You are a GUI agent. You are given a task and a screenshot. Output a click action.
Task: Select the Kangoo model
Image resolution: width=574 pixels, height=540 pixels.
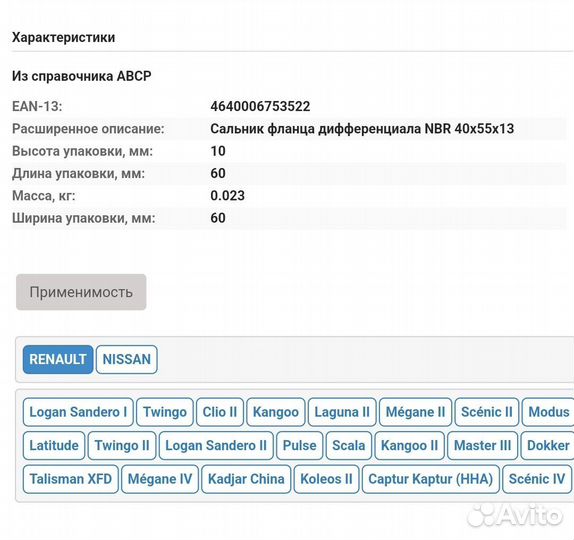click(x=276, y=412)
